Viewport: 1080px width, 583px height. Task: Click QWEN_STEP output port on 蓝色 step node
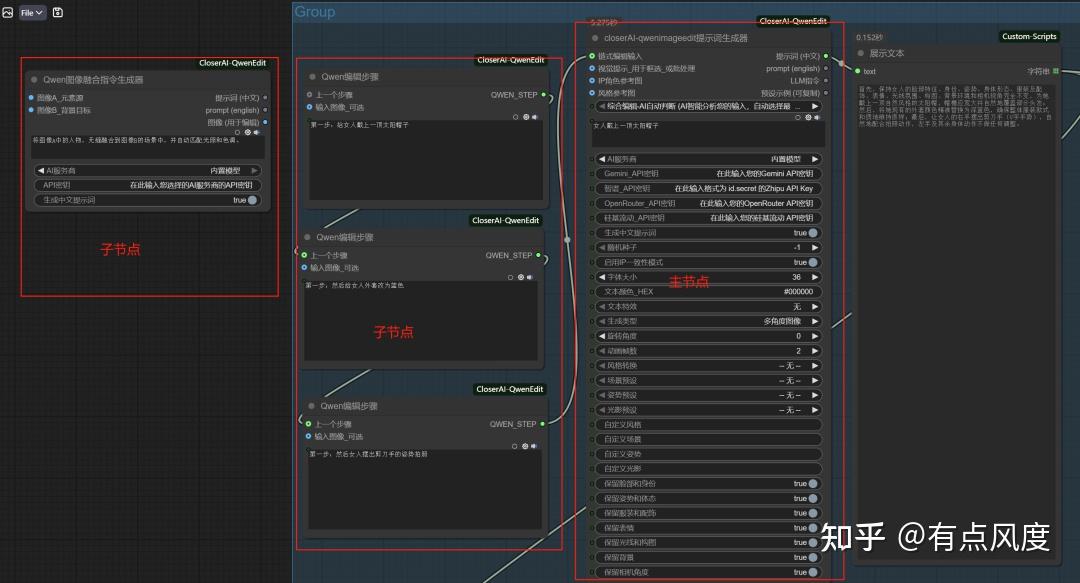(x=539, y=255)
